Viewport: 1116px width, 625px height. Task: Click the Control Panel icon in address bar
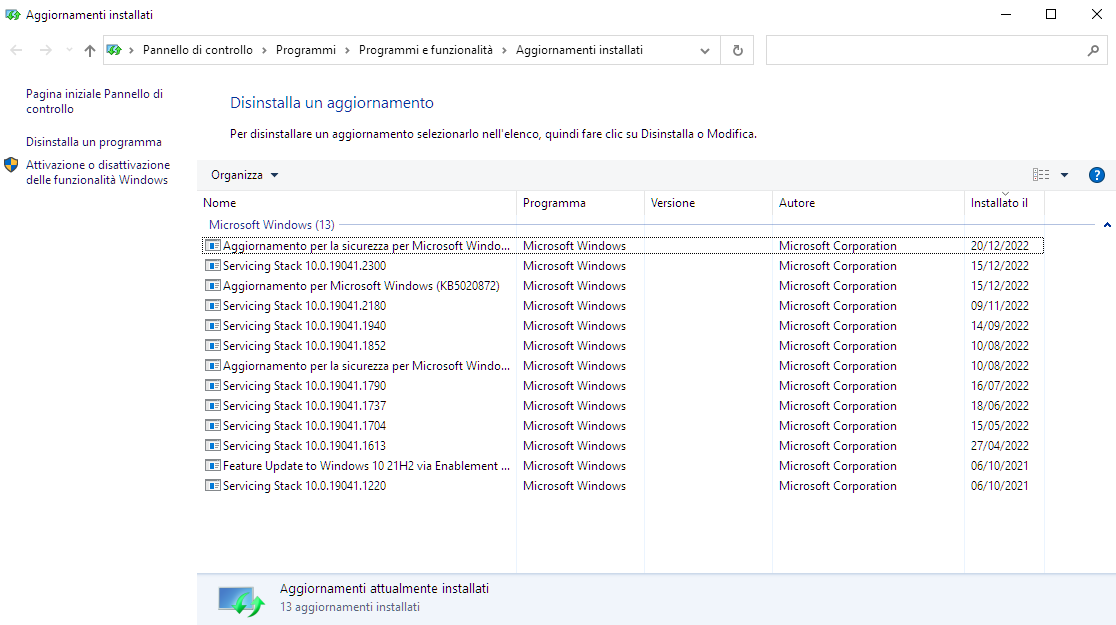click(114, 50)
